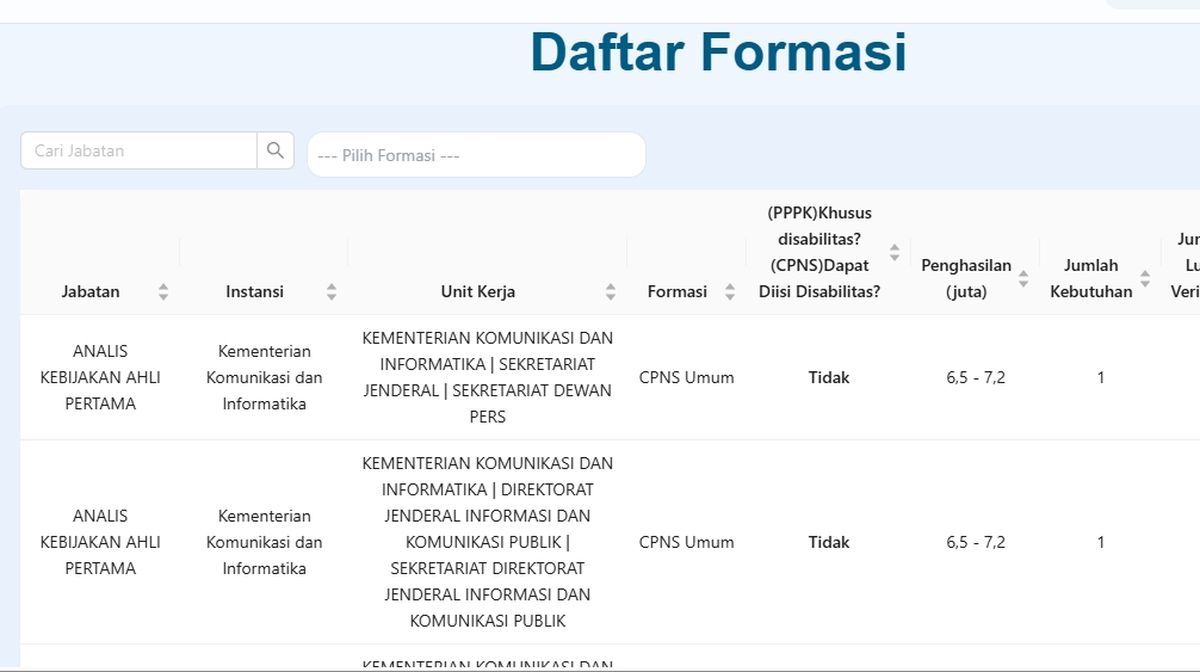Click the Sekretariat Dewan Pers unit kerja cell
This screenshot has height=672, width=1200.
pos(487,378)
